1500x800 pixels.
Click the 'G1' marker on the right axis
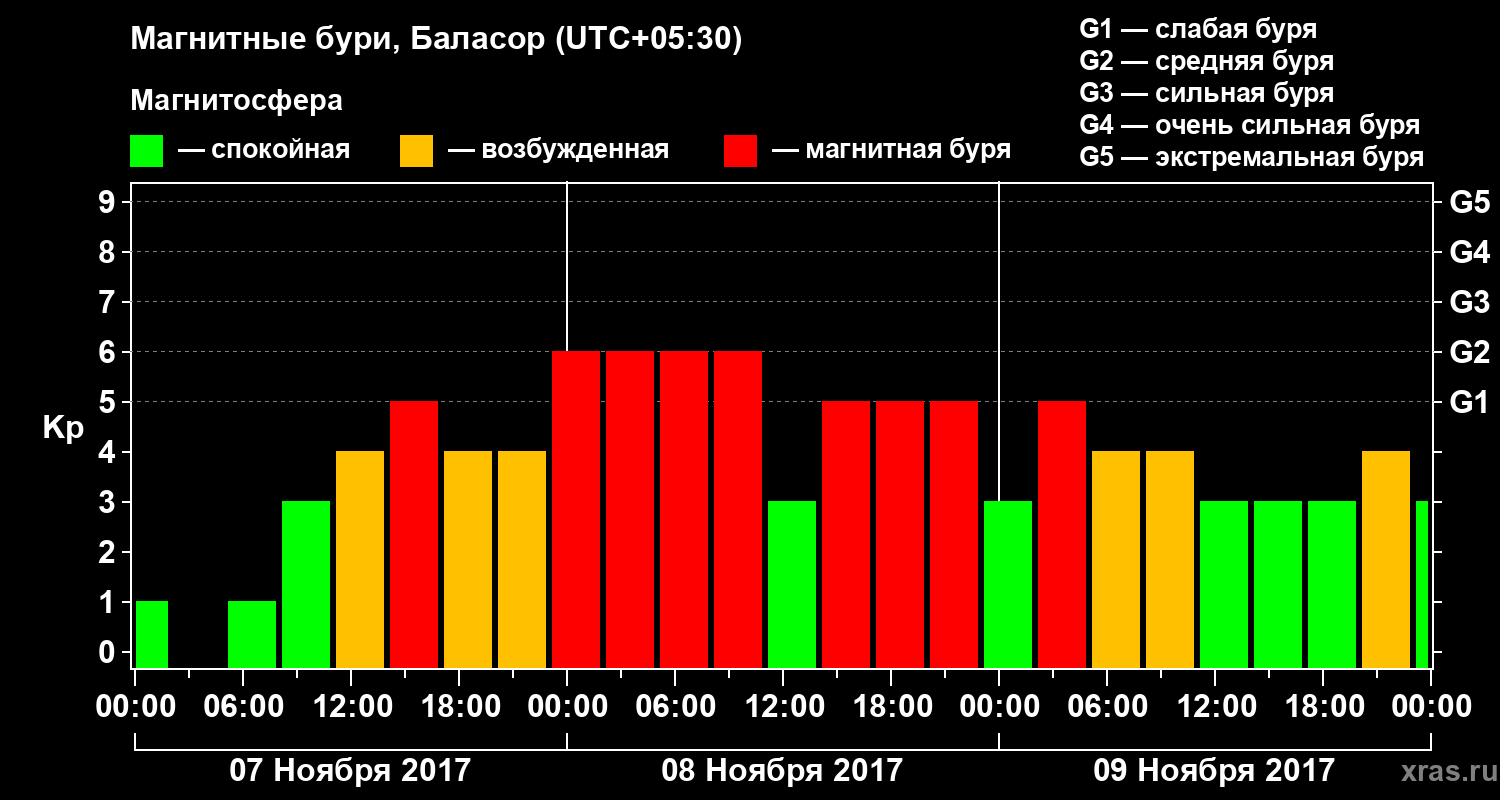(x=1469, y=402)
